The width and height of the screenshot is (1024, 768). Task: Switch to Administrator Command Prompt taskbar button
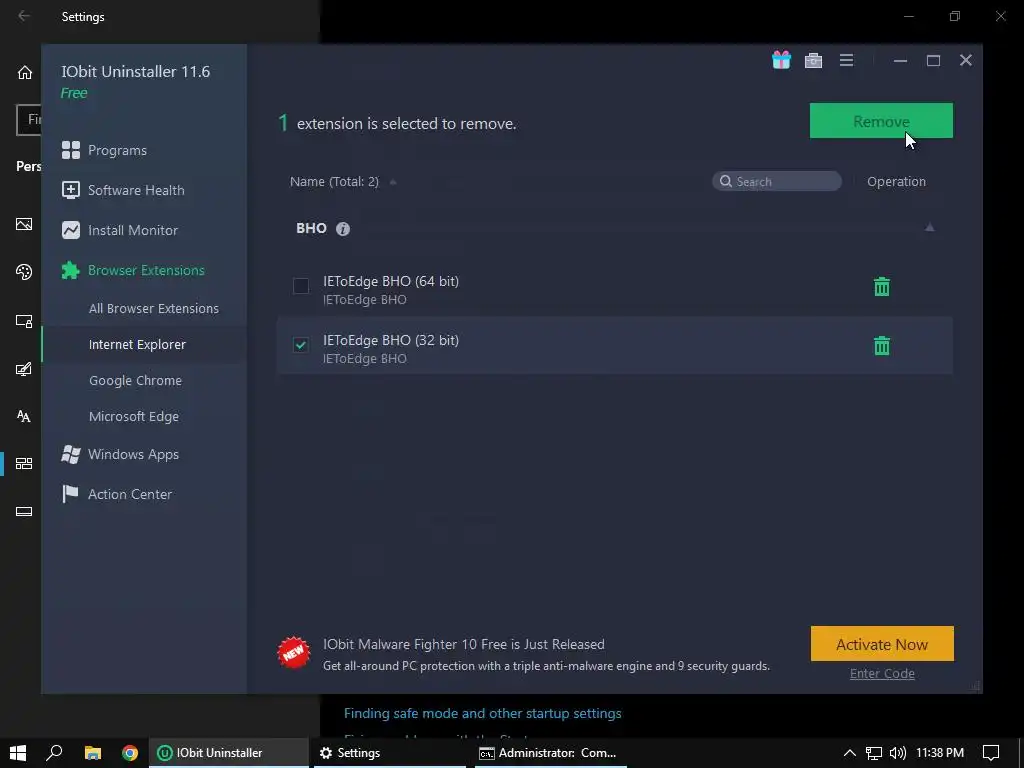coord(551,753)
